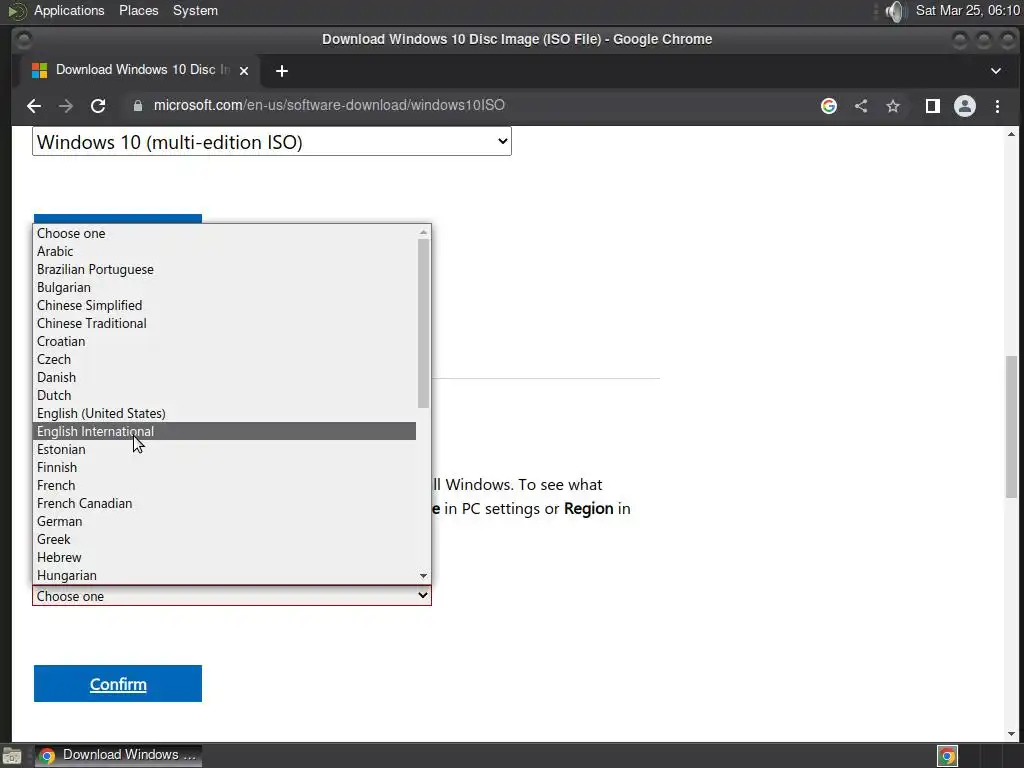Click the page vertical scrollbar thumb
The image size is (1024, 768).
tap(1012, 427)
